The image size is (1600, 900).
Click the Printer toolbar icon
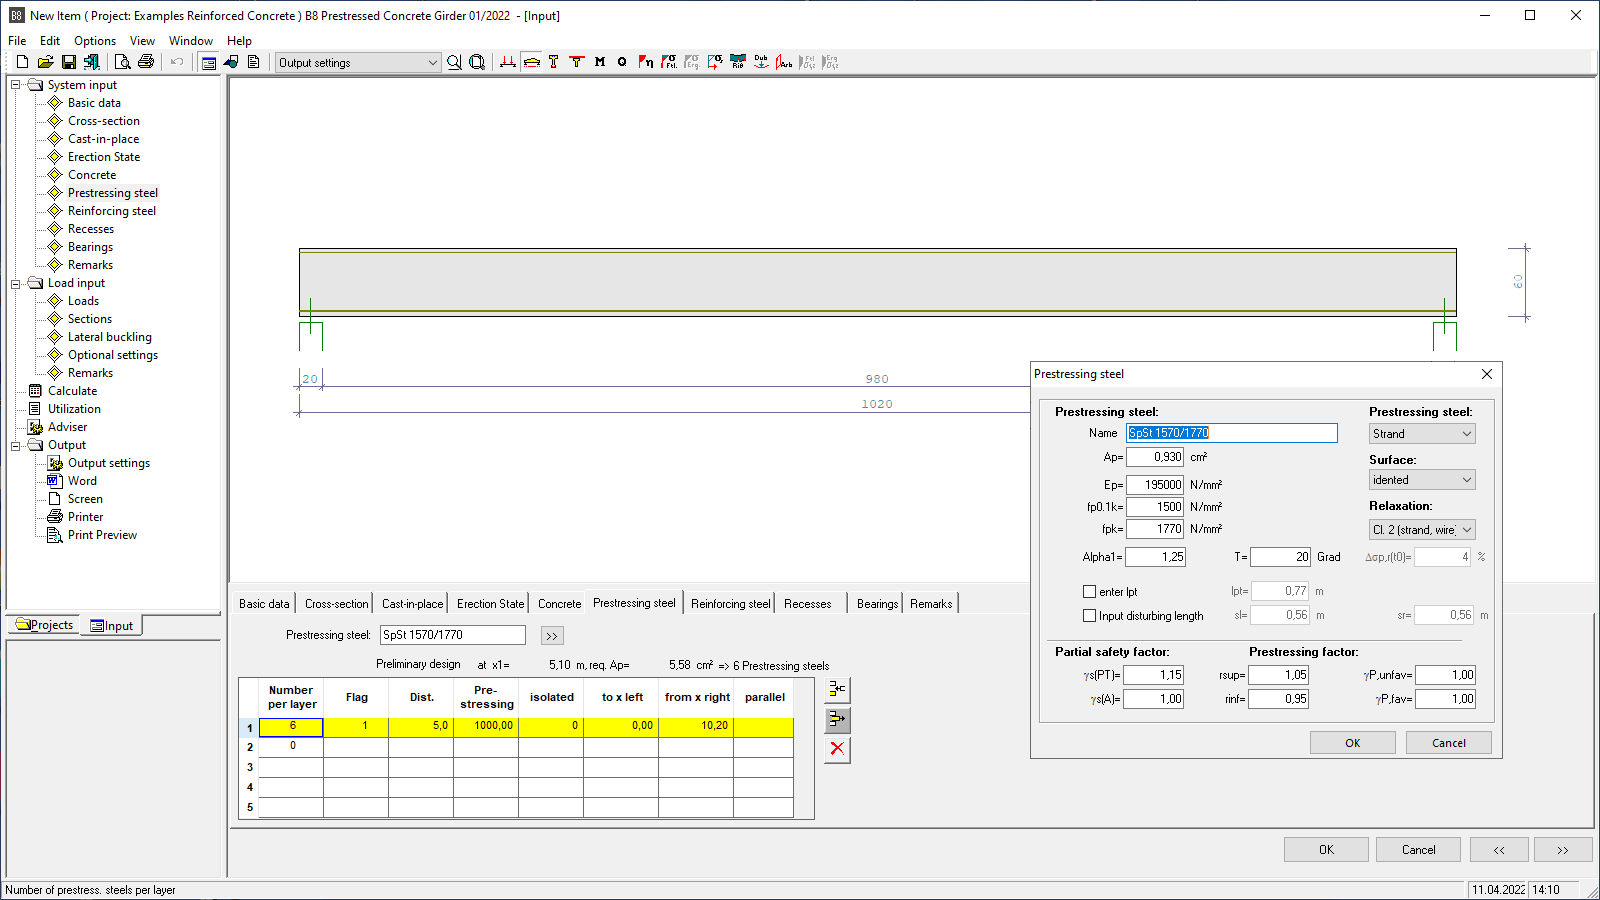click(146, 62)
